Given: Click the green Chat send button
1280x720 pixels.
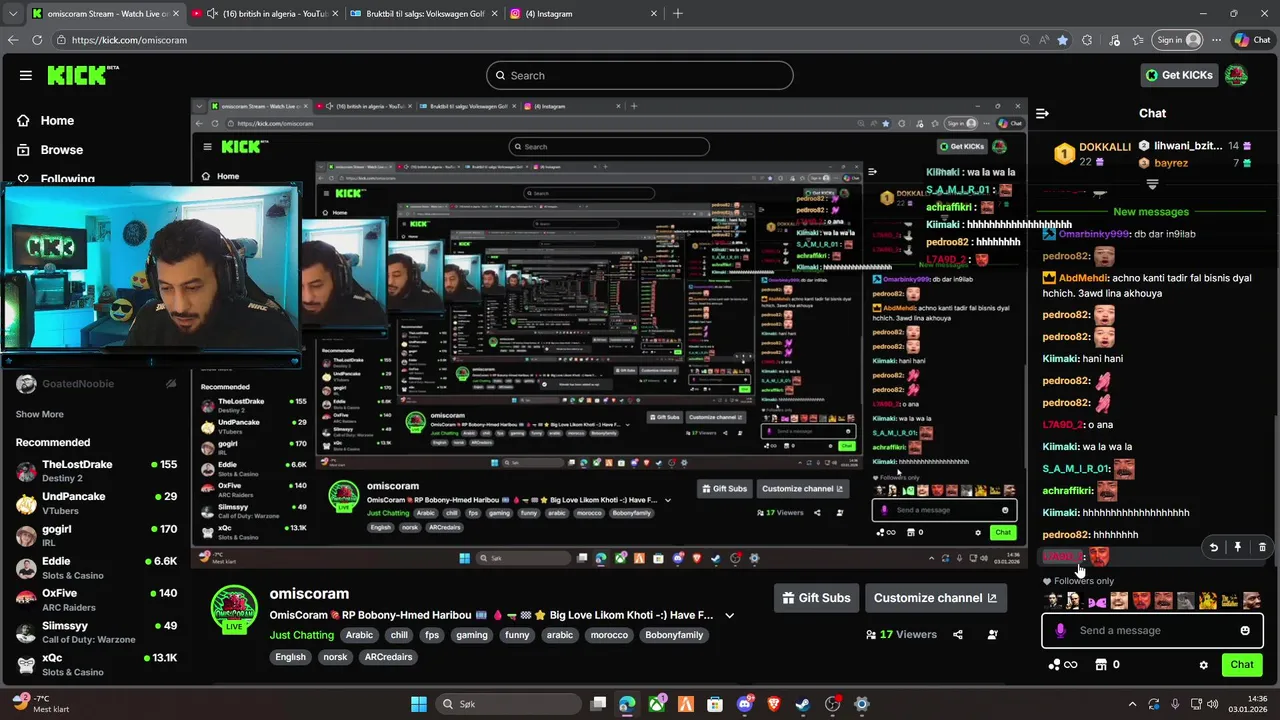Looking at the screenshot, I should click(1242, 665).
